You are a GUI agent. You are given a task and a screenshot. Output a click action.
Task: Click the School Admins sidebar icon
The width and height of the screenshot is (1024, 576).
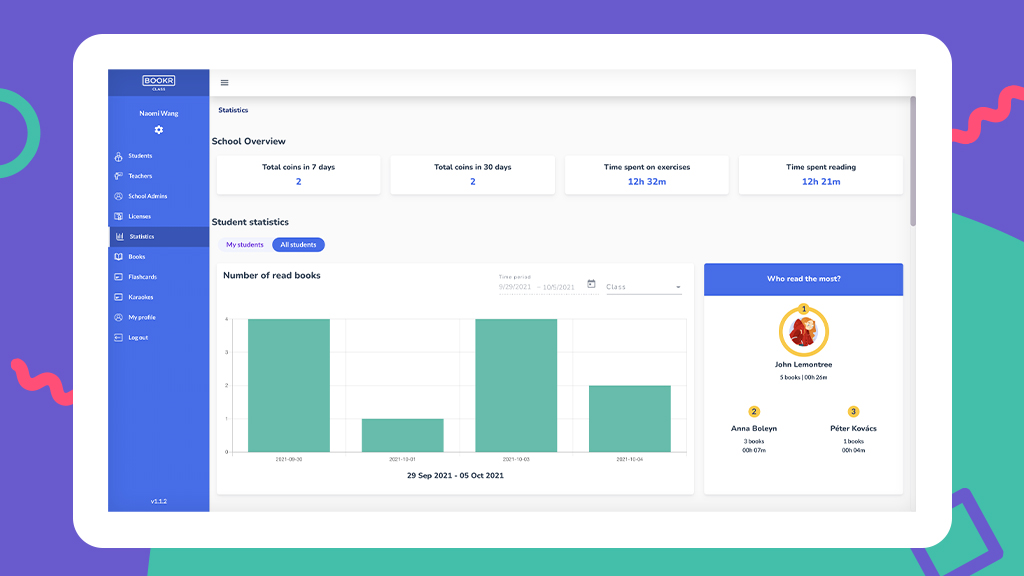coord(118,197)
